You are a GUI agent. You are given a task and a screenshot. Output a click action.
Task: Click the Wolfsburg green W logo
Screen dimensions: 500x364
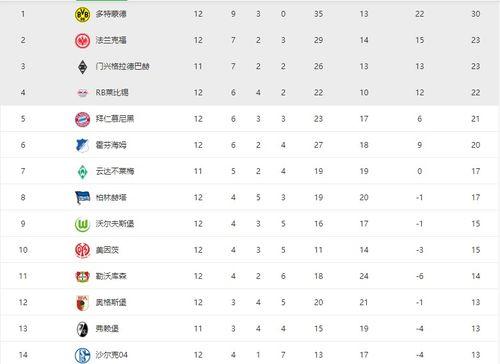pyautogui.click(x=82, y=224)
